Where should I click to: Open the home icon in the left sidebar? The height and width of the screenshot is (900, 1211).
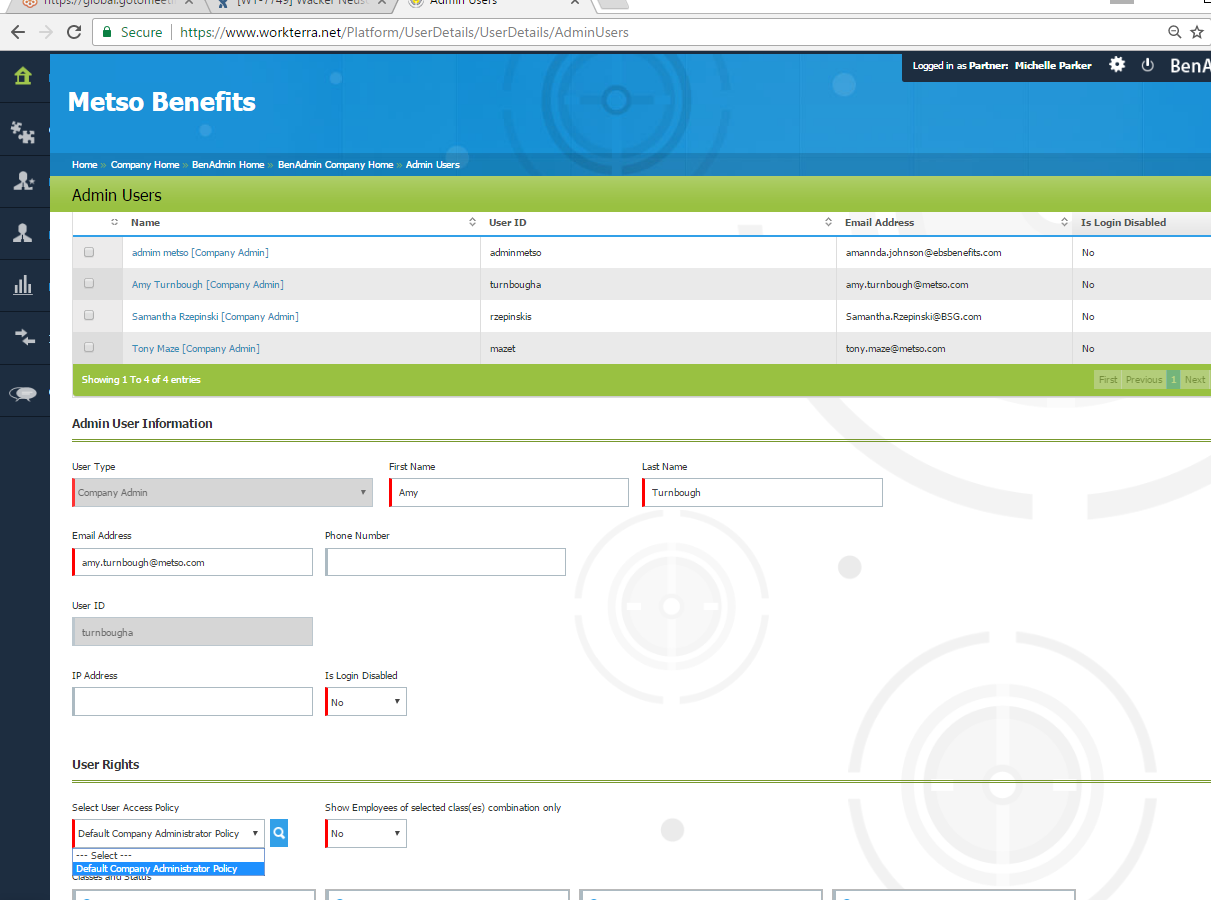point(23,76)
